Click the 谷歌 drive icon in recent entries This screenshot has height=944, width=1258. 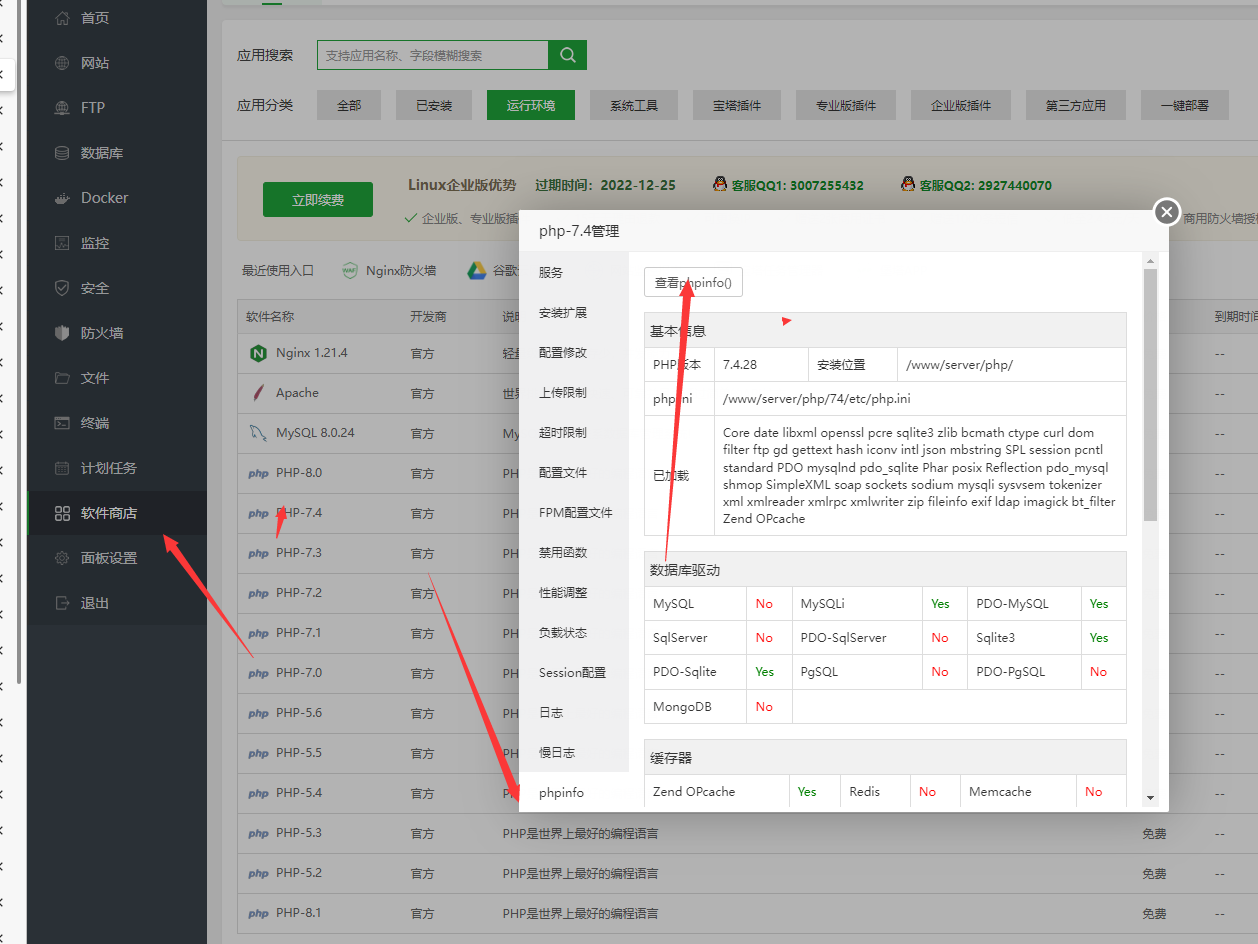[477, 270]
